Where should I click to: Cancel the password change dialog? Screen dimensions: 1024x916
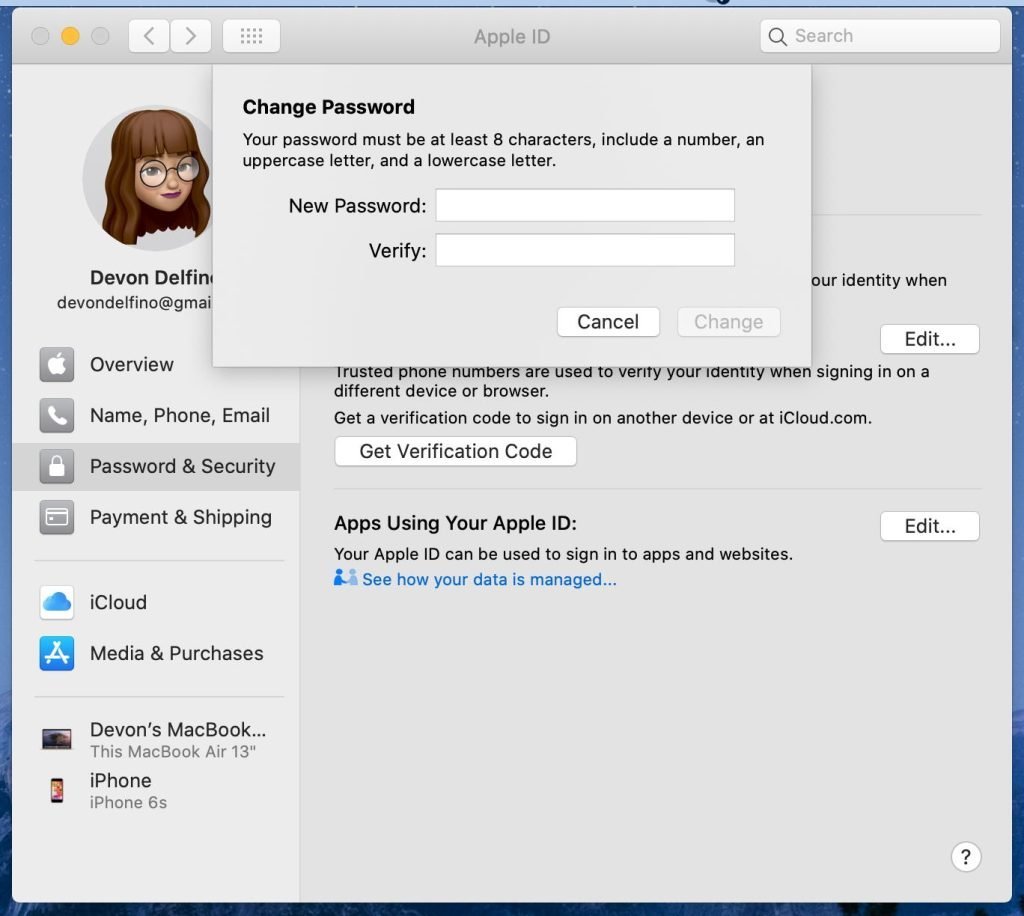coord(608,322)
